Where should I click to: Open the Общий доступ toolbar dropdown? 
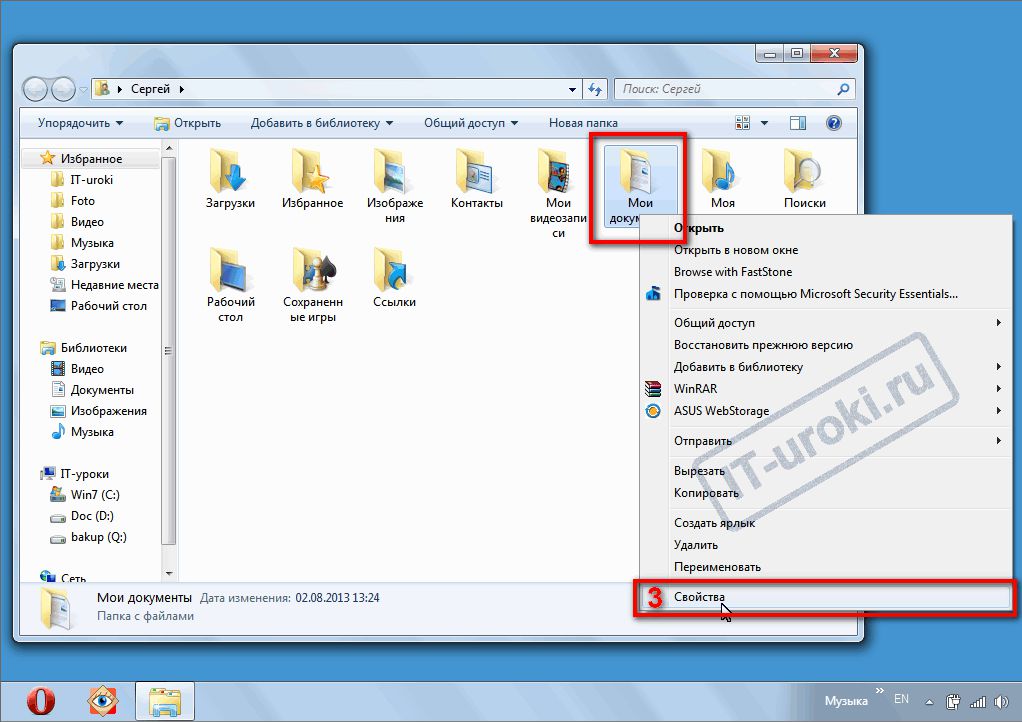pyautogui.click(x=471, y=123)
